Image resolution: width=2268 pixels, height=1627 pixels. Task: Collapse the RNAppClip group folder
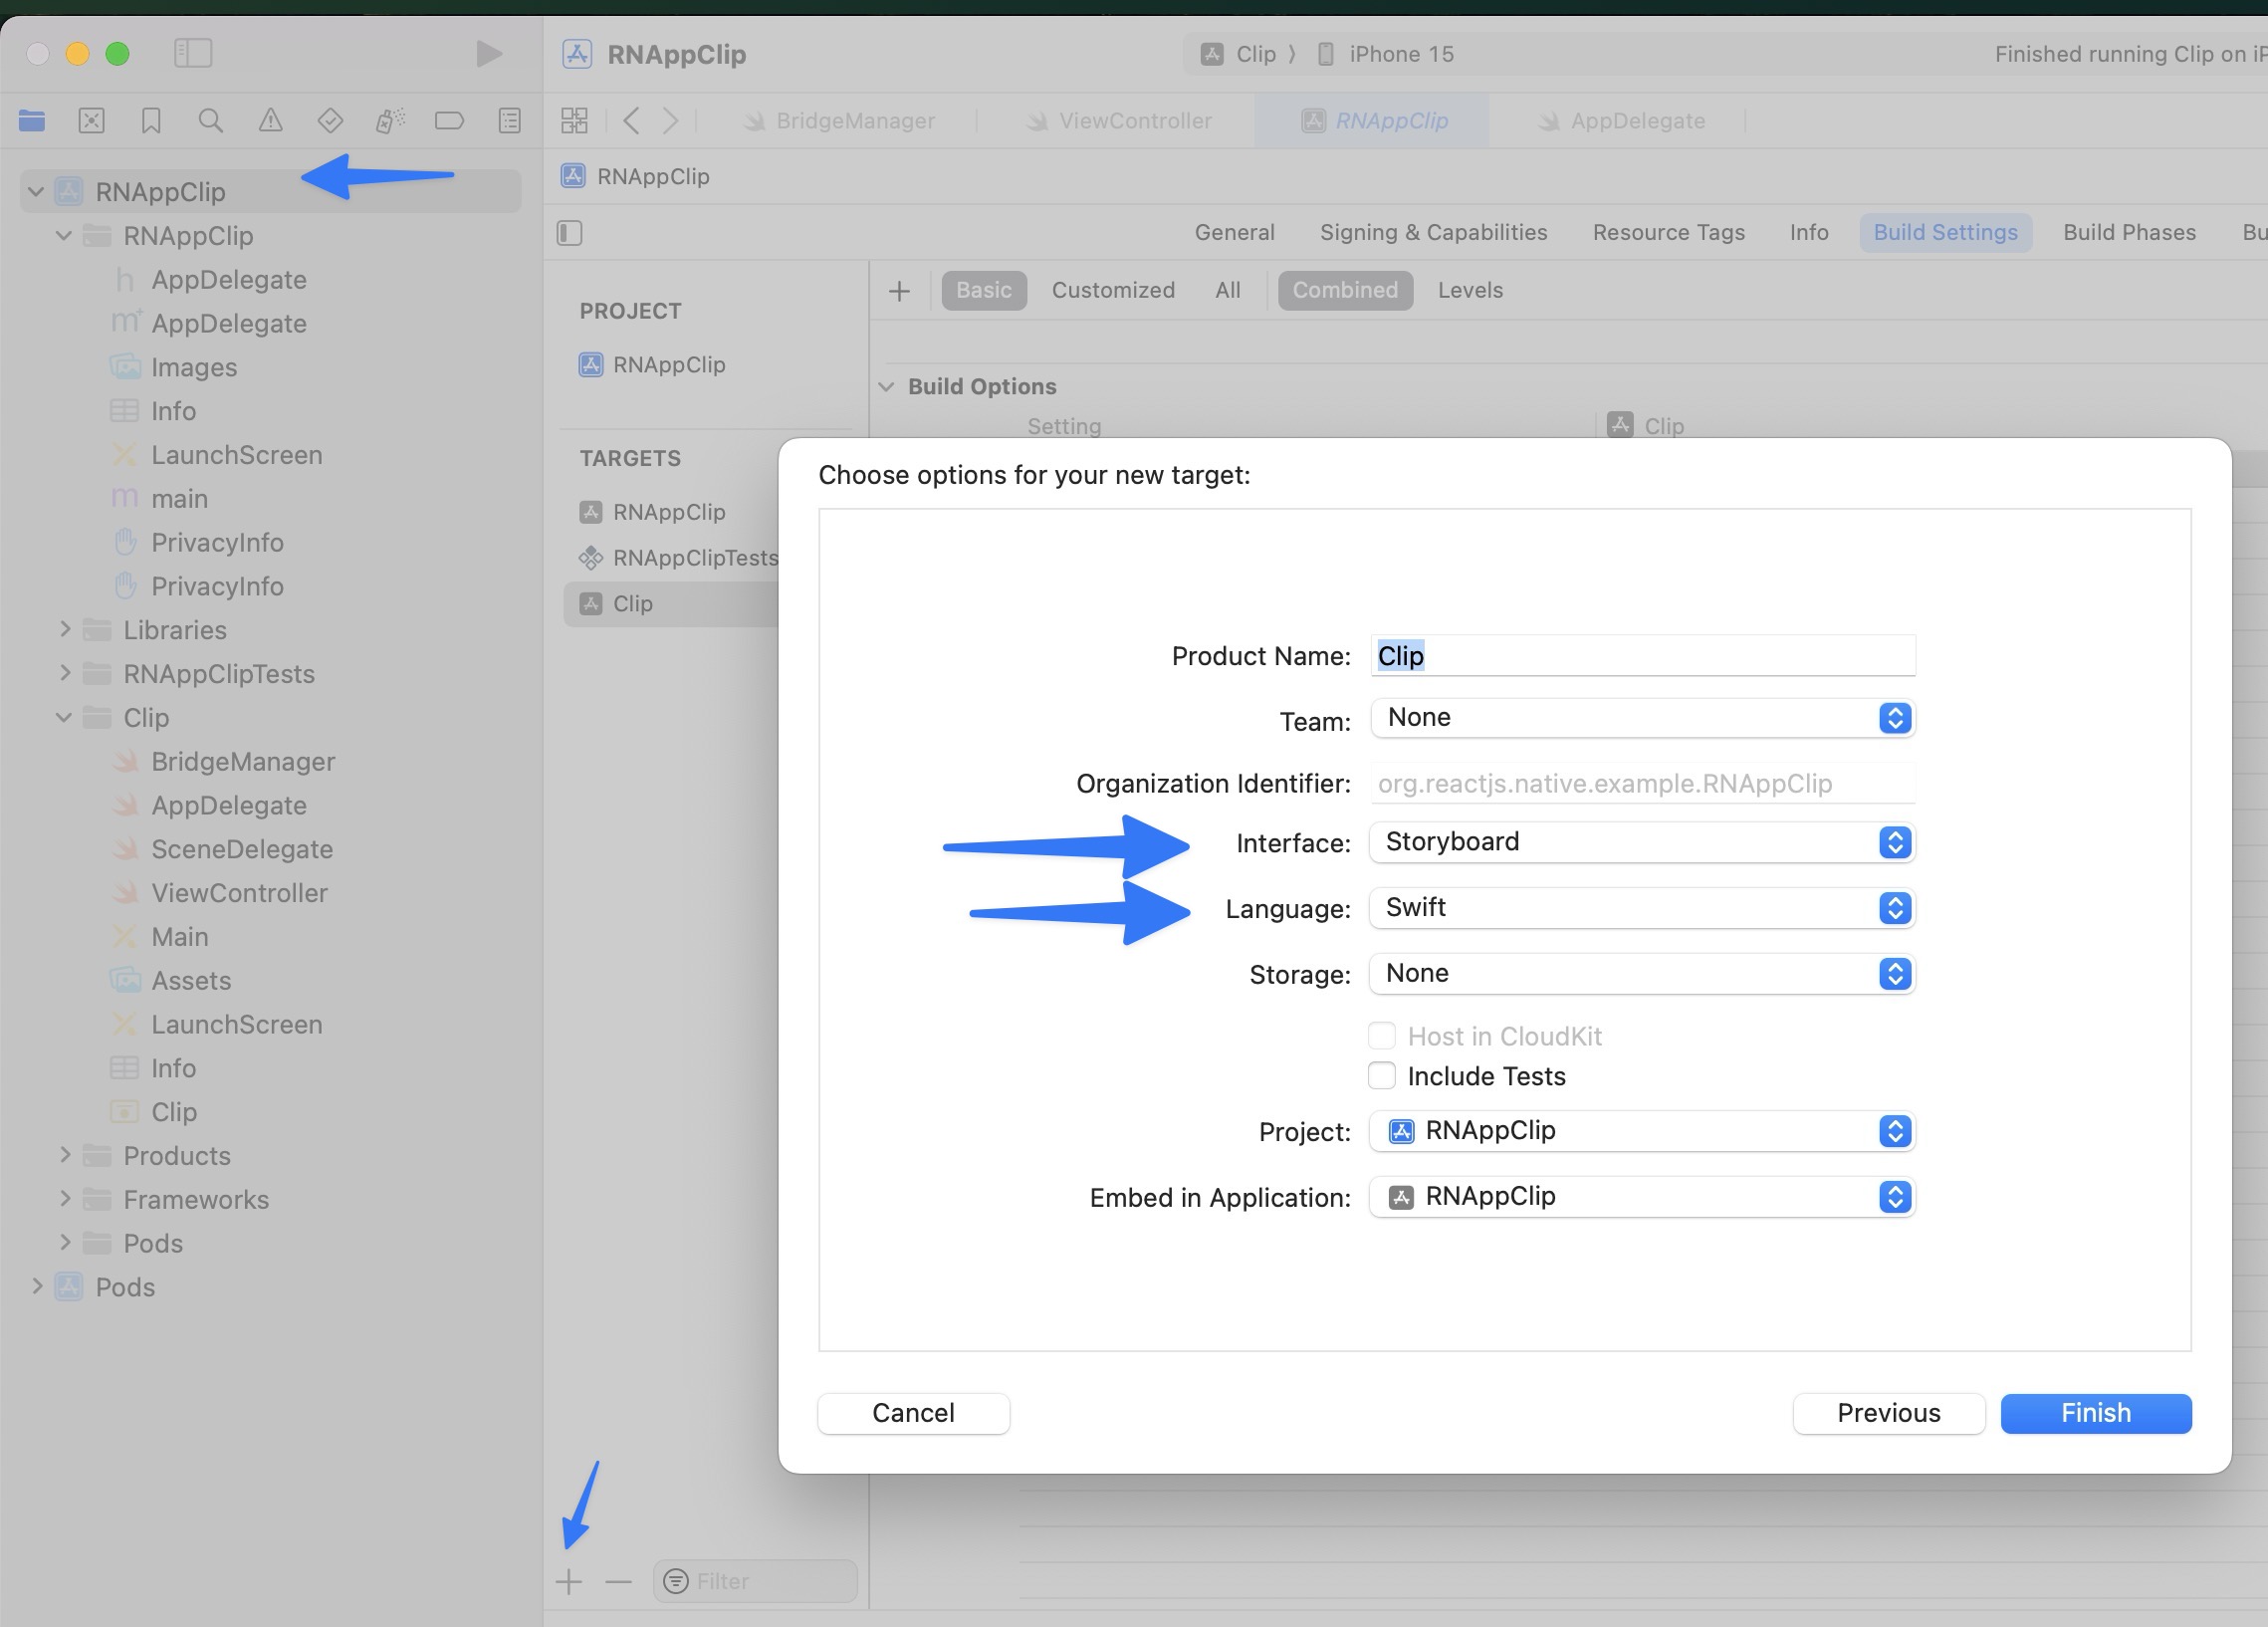64,235
